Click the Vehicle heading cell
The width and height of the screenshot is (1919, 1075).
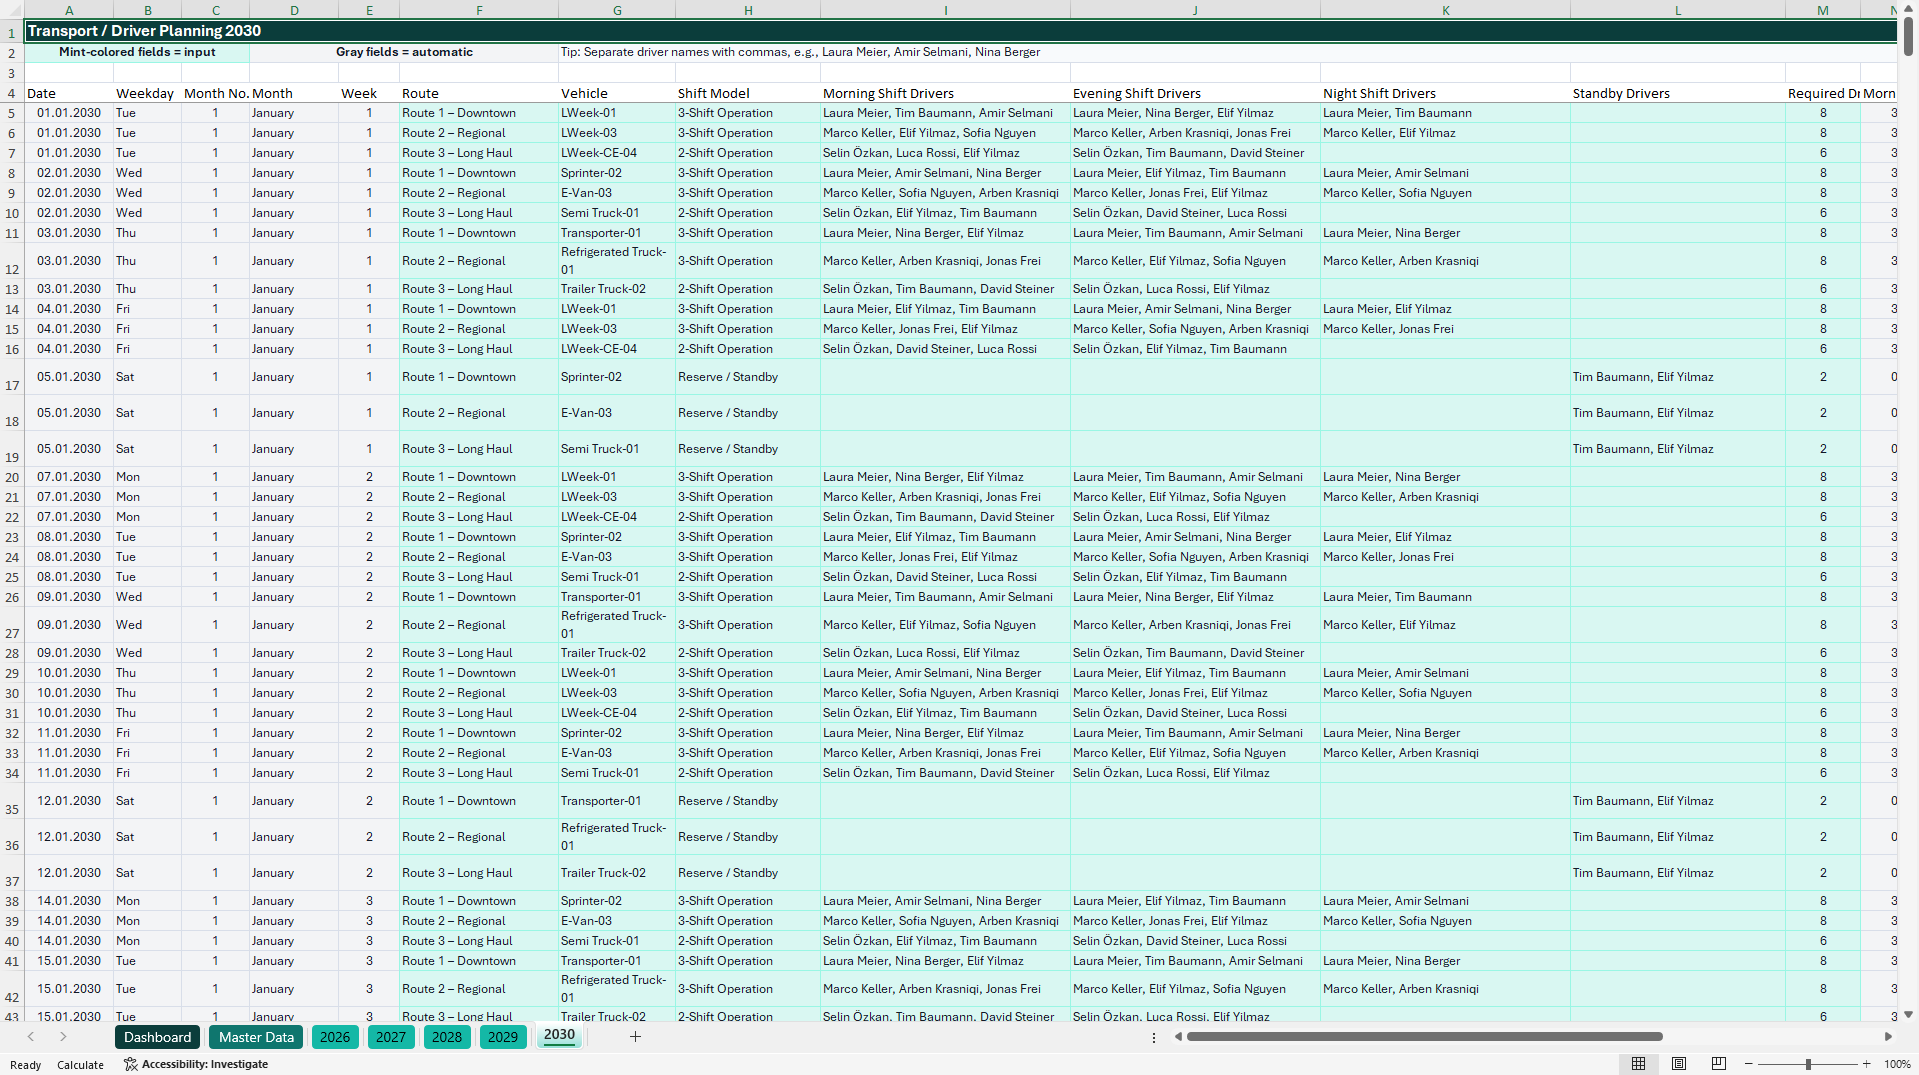[x=617, y=93]
